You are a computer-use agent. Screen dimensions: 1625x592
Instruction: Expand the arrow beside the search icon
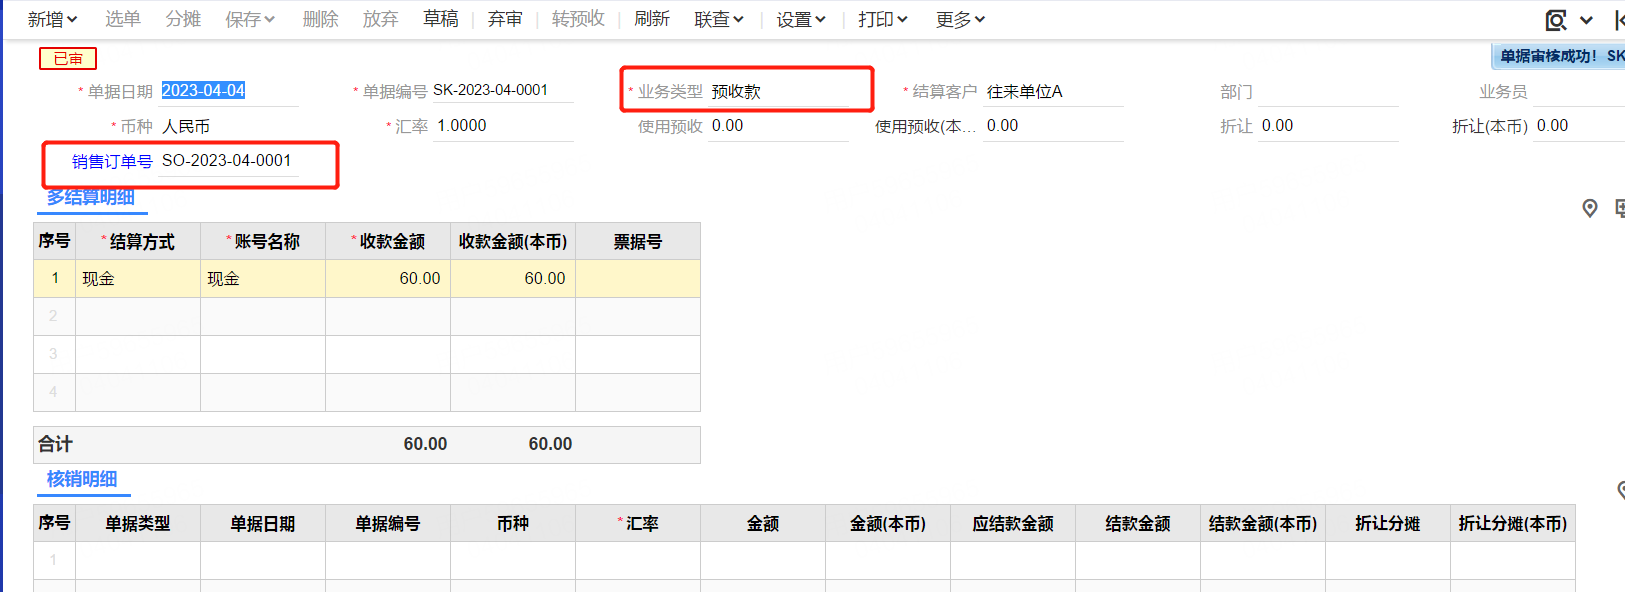pyautogui.click(x=1586, y=20)
